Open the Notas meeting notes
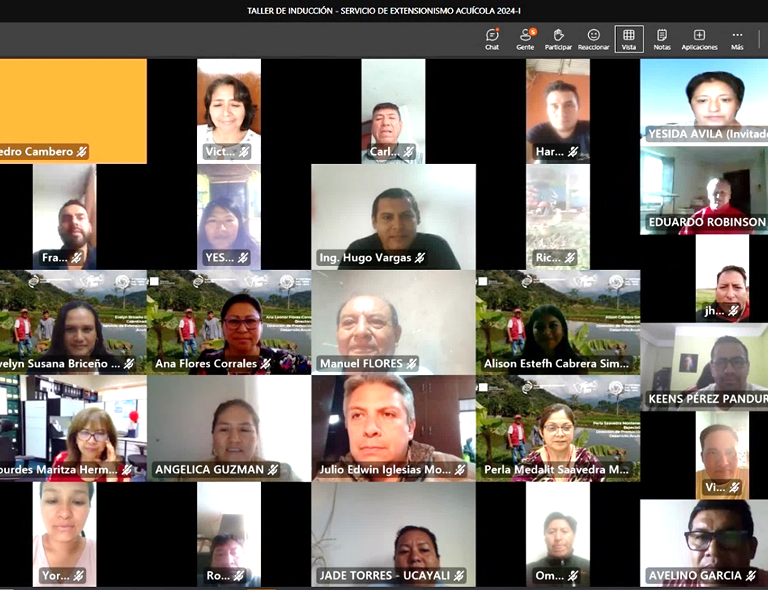The image size is (768, 590). click(x=662, y=39)
